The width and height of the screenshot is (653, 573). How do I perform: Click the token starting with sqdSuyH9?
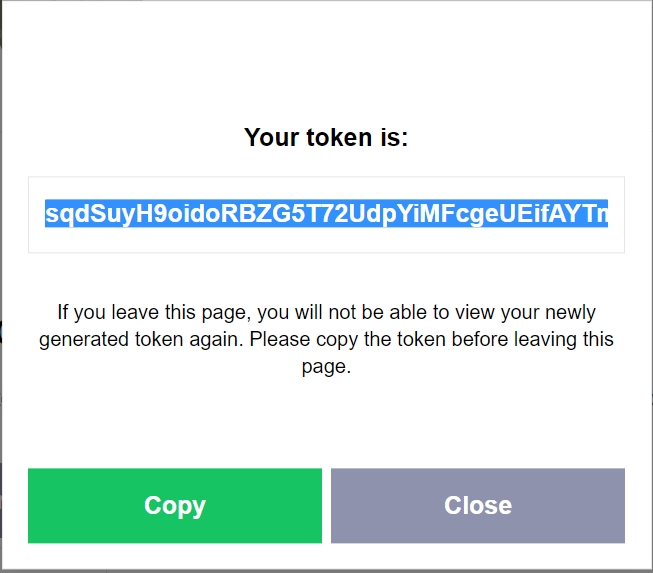[x=326, y=214]
